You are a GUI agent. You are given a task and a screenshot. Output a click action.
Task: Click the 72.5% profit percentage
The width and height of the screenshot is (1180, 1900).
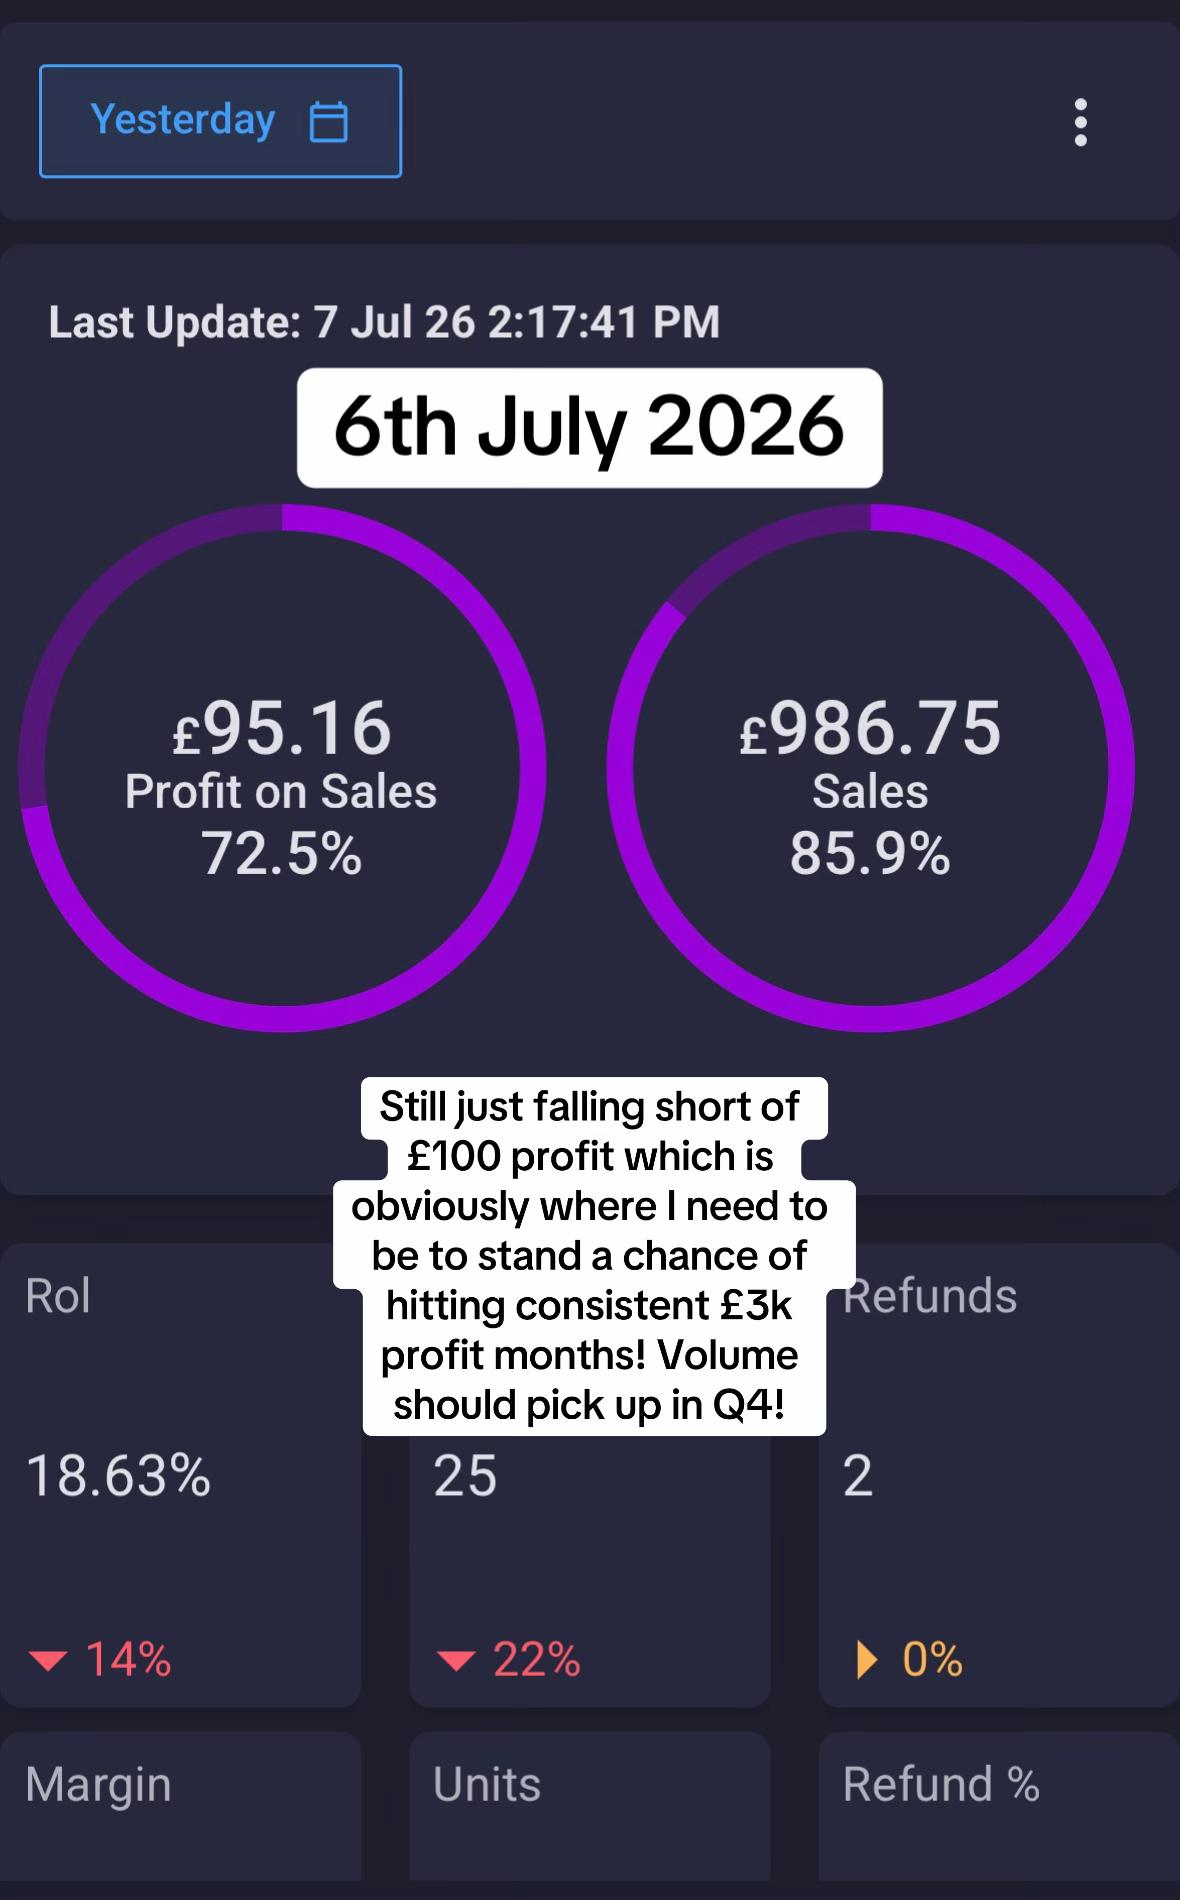point(282,855)
